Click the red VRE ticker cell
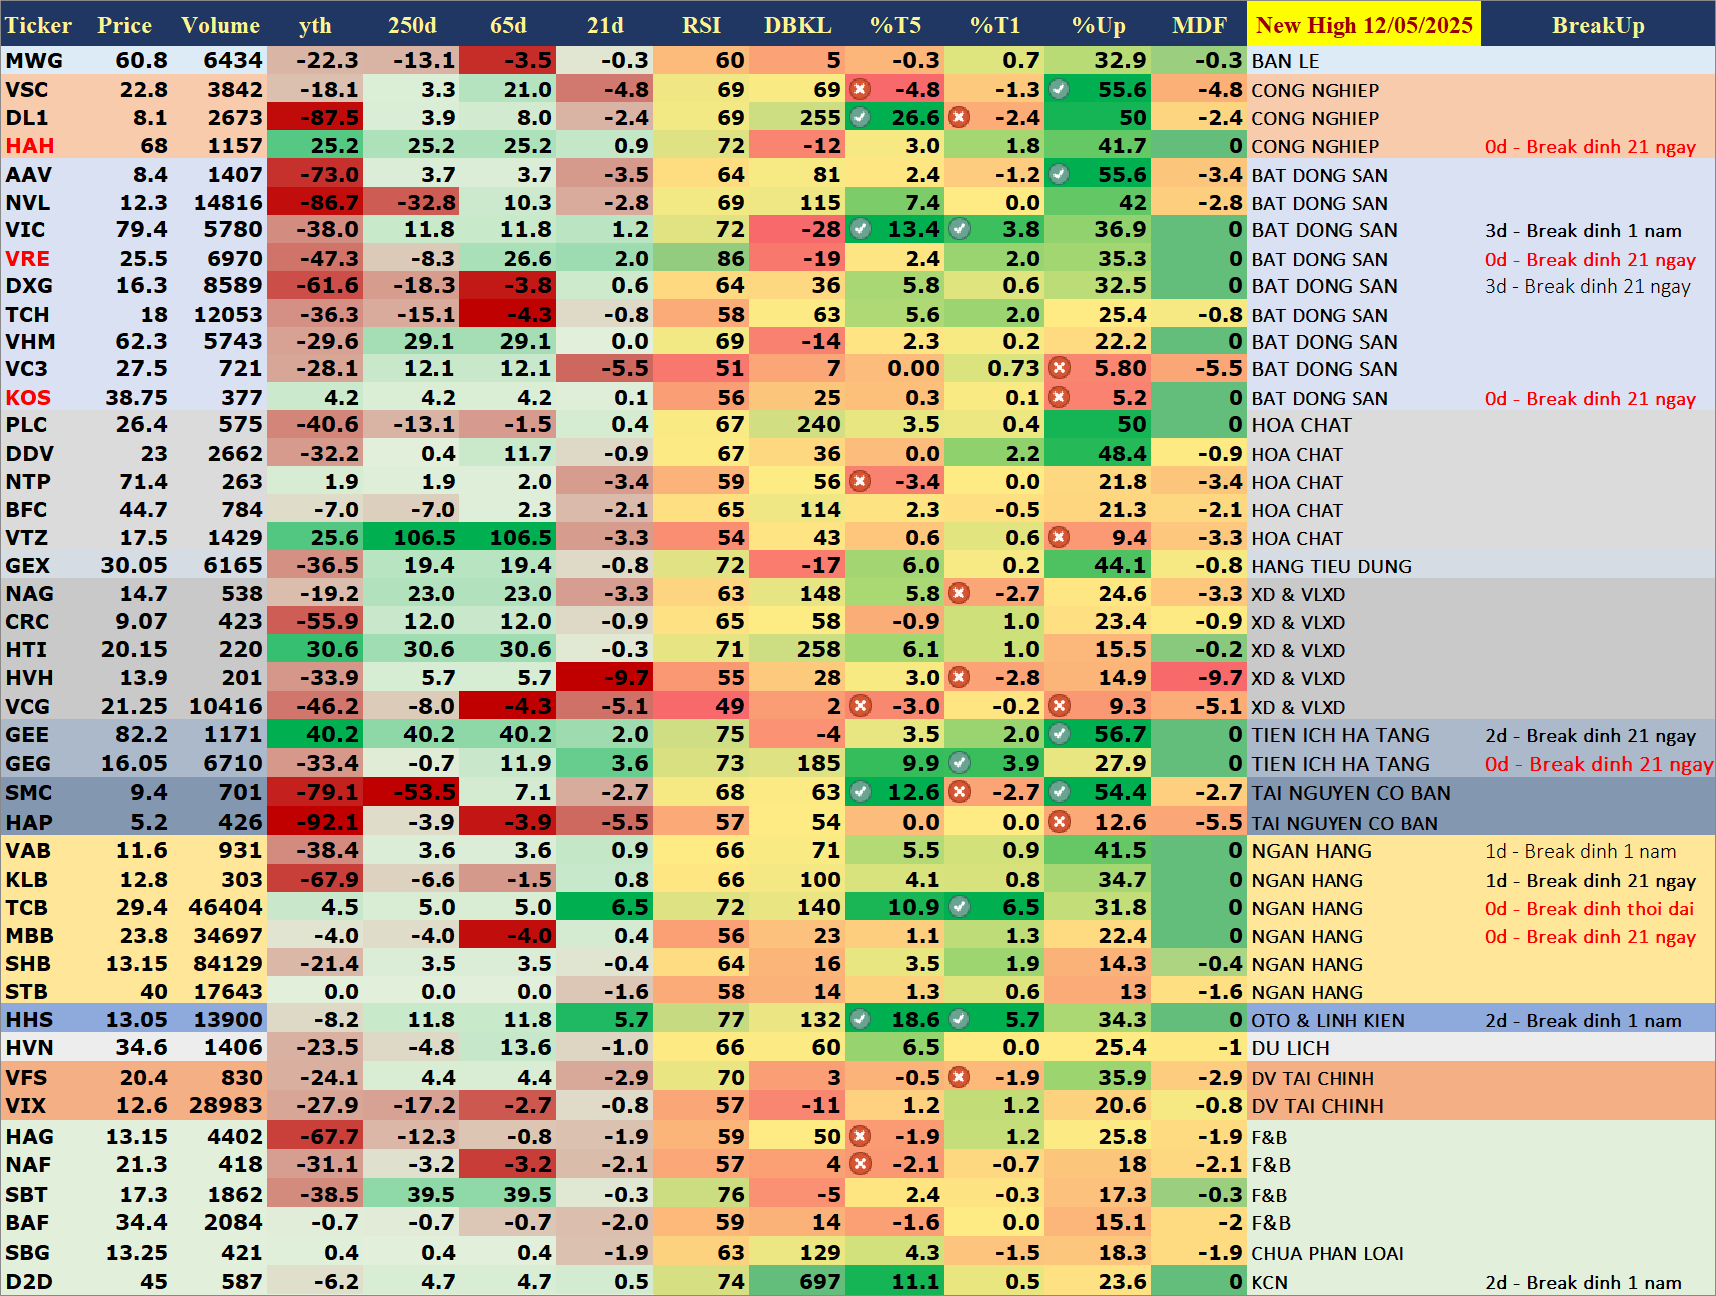 [28, 259]
